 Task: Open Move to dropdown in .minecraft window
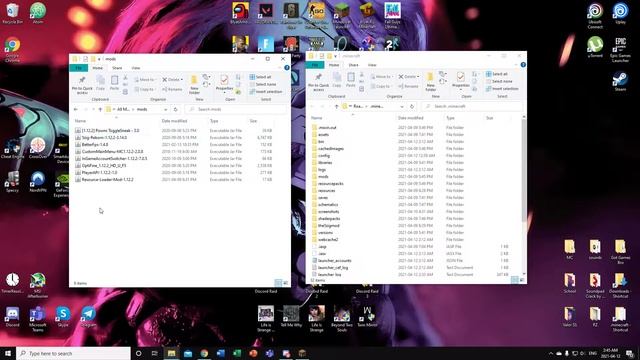[x=382, y=76]
